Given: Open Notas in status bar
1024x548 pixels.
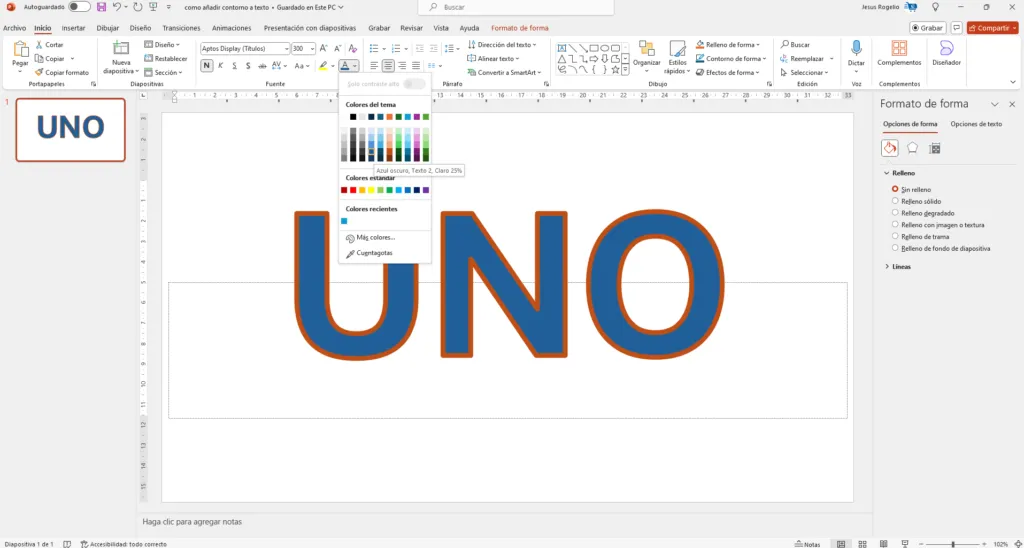Looking at the screenshot, I should [x=808, y=544].
